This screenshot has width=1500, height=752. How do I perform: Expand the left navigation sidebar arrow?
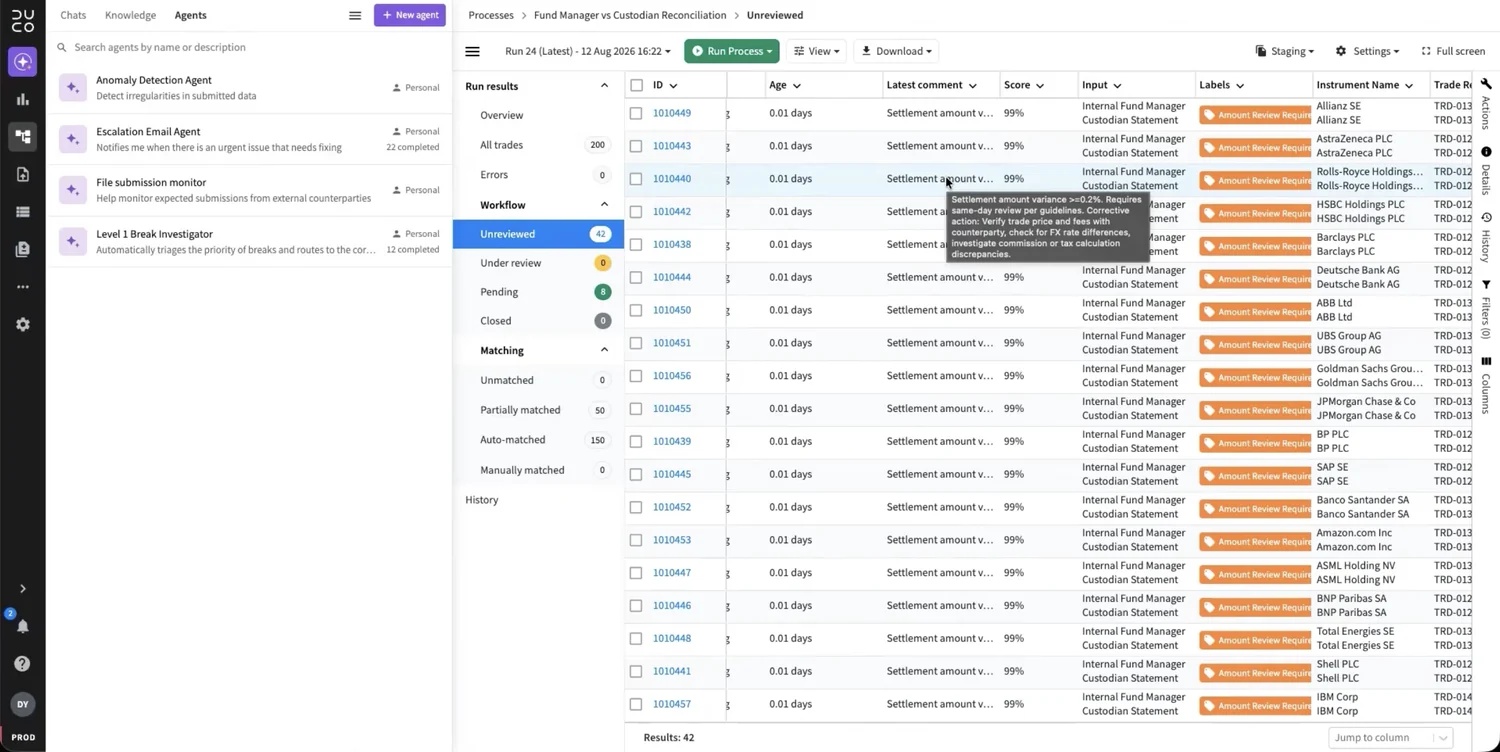coord(22,589)
